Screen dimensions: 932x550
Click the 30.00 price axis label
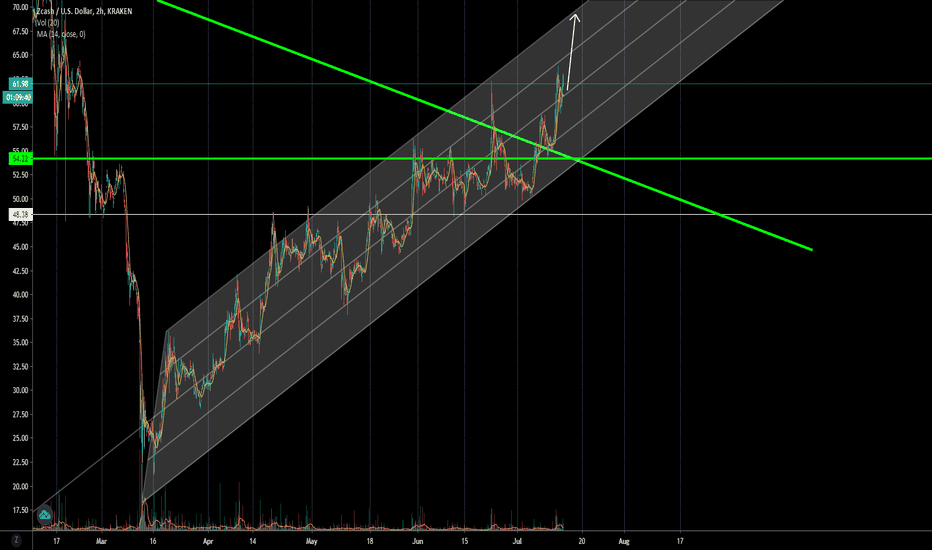(21, 391)
